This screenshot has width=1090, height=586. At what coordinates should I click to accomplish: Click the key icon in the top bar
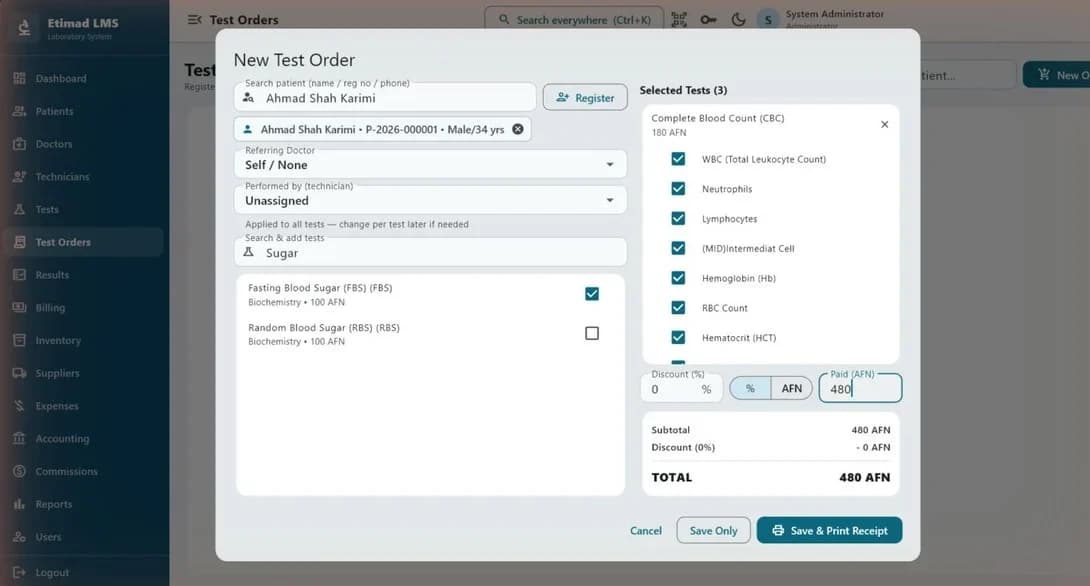tap(708, 19)
